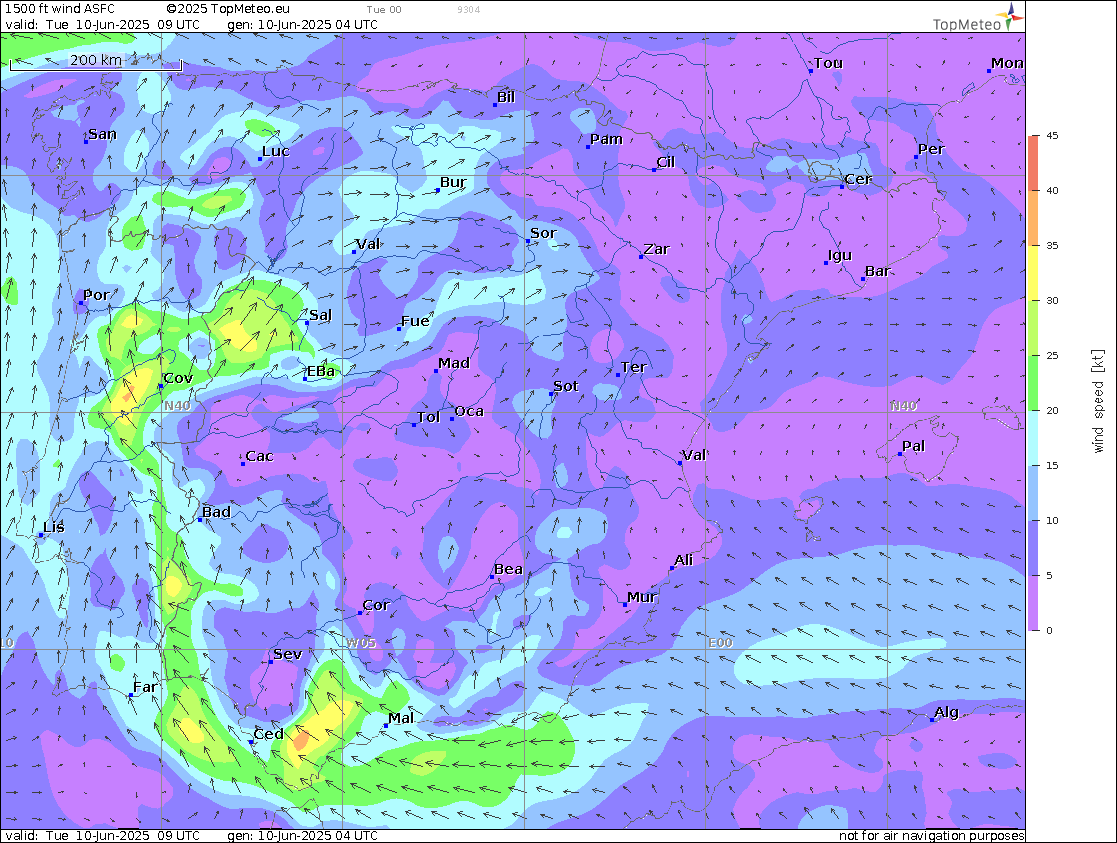Image resolution: width=1117 pixels, height=843 pixels.
Task: Click the Mad city marker
Action: point(436,371)
